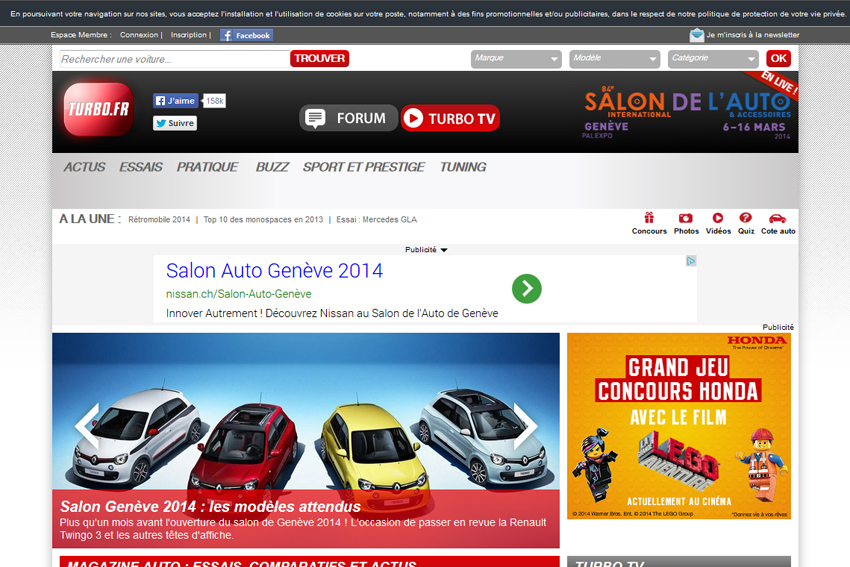This screenshot has height=567, width=850.
Task: Open the ACTUS menu
Action: (x=84, y=167)
